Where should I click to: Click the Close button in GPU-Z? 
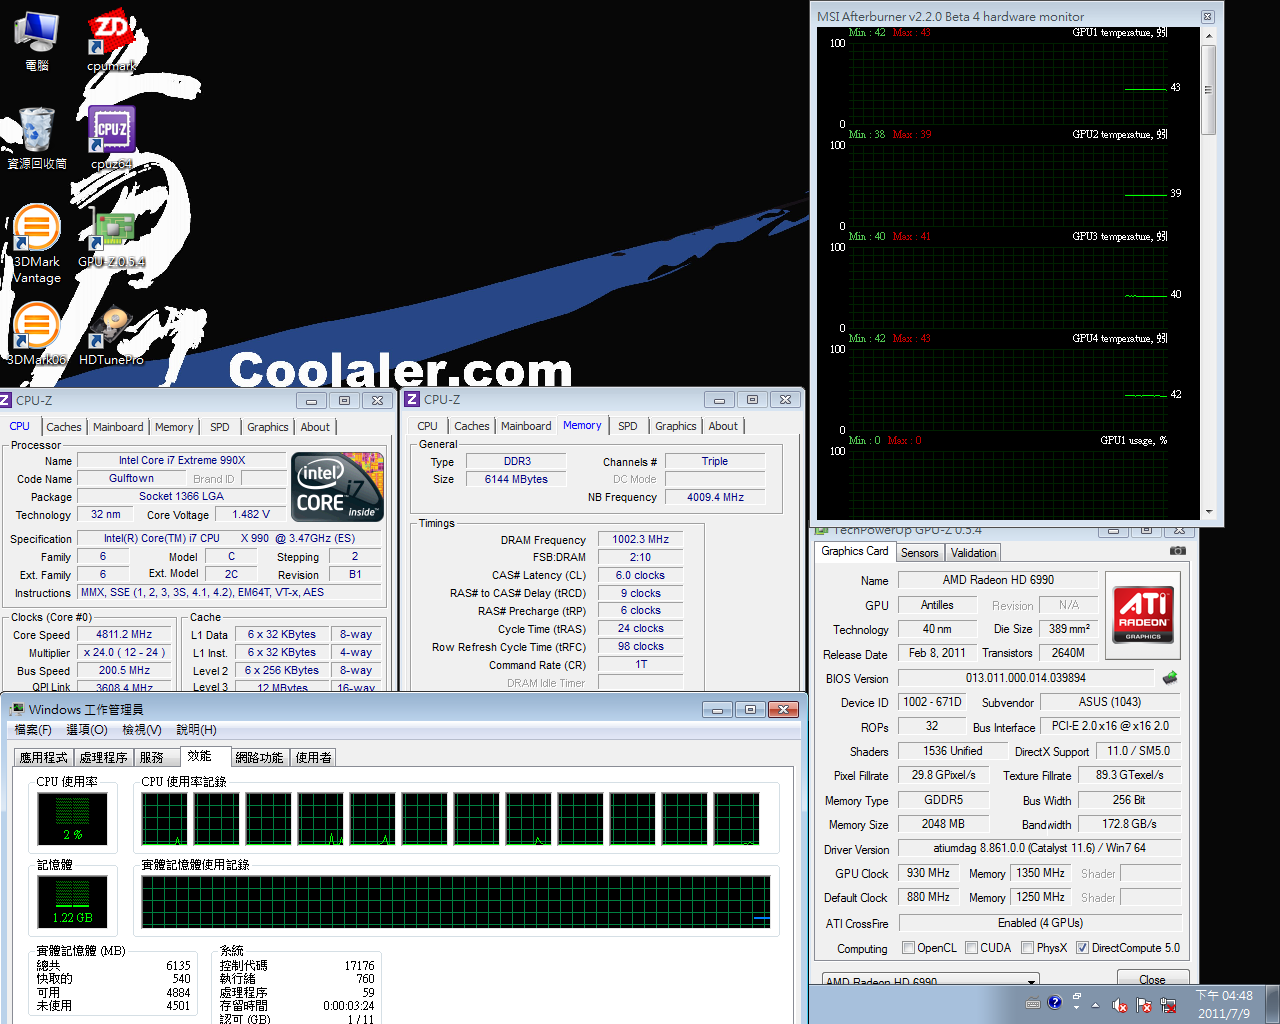[1152, 979]
